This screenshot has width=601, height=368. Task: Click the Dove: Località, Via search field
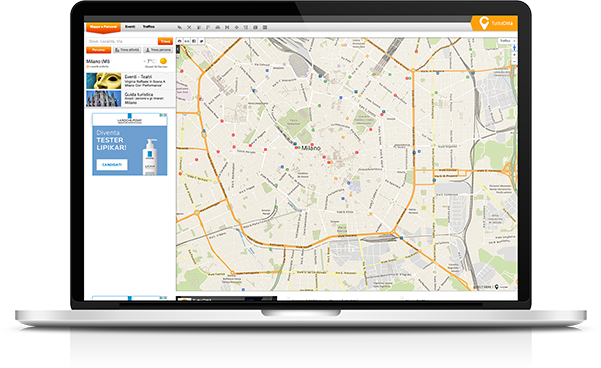tap(122, 41)
